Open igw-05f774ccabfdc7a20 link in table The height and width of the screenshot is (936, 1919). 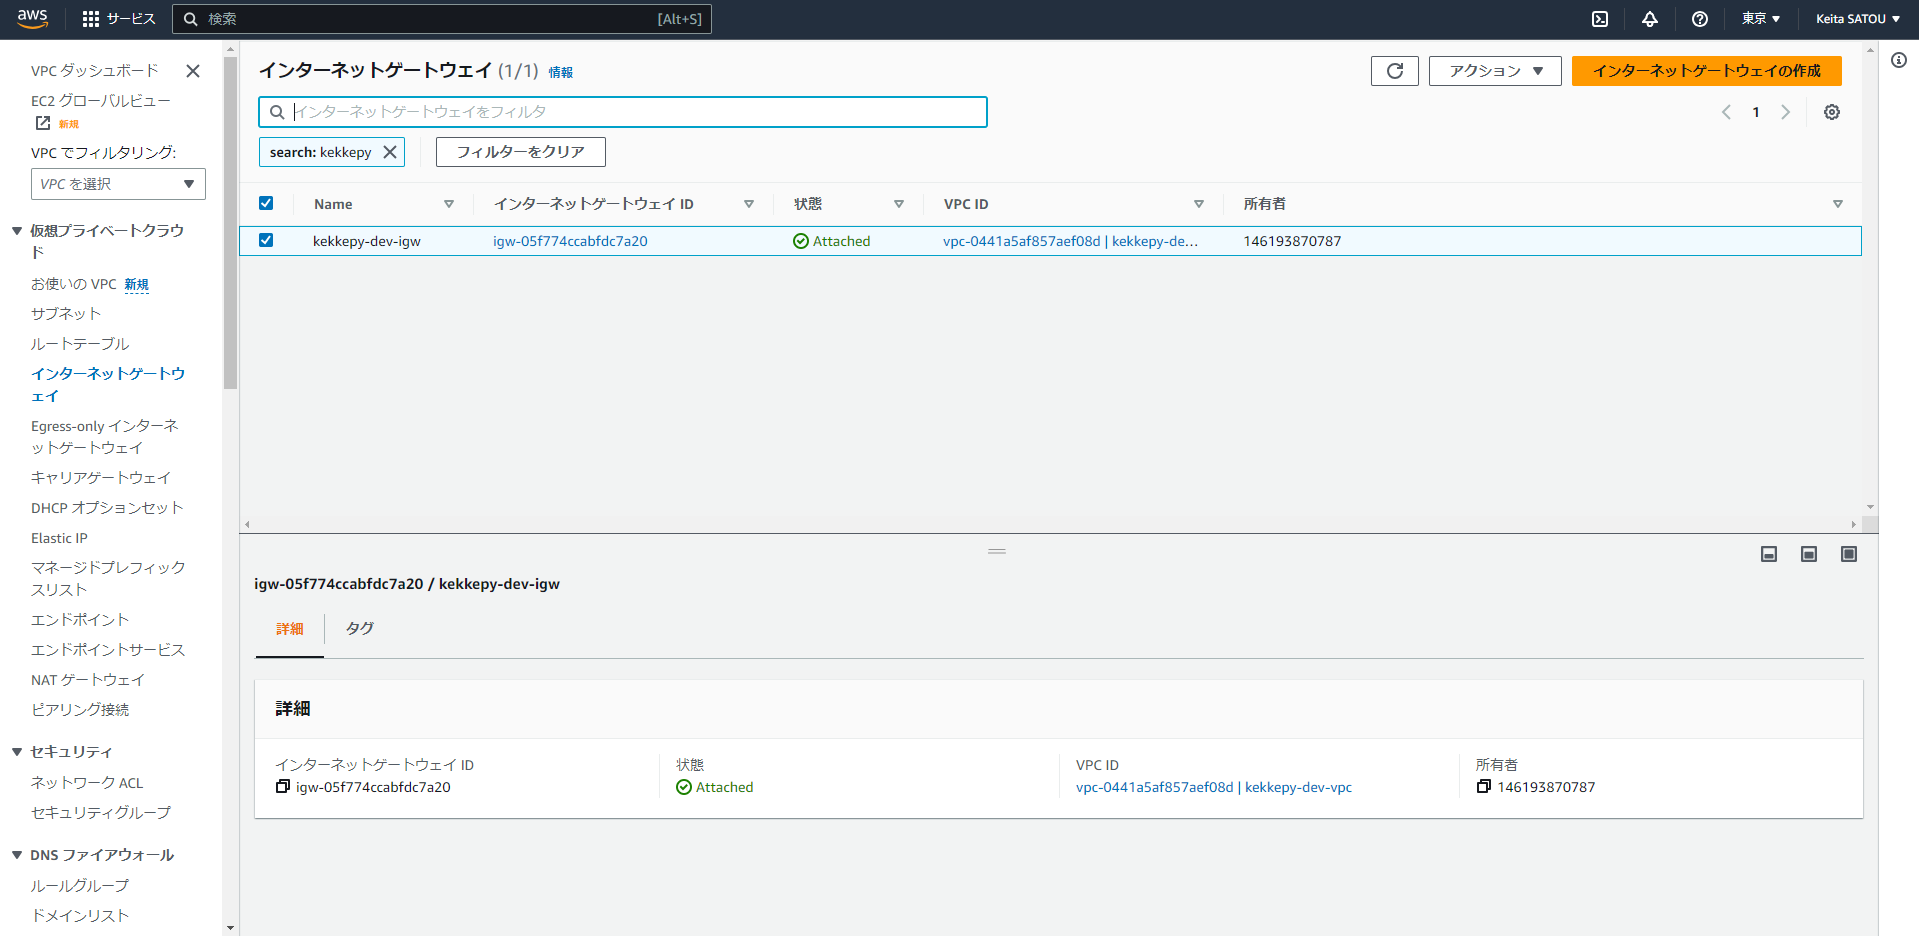pos(570,241)
